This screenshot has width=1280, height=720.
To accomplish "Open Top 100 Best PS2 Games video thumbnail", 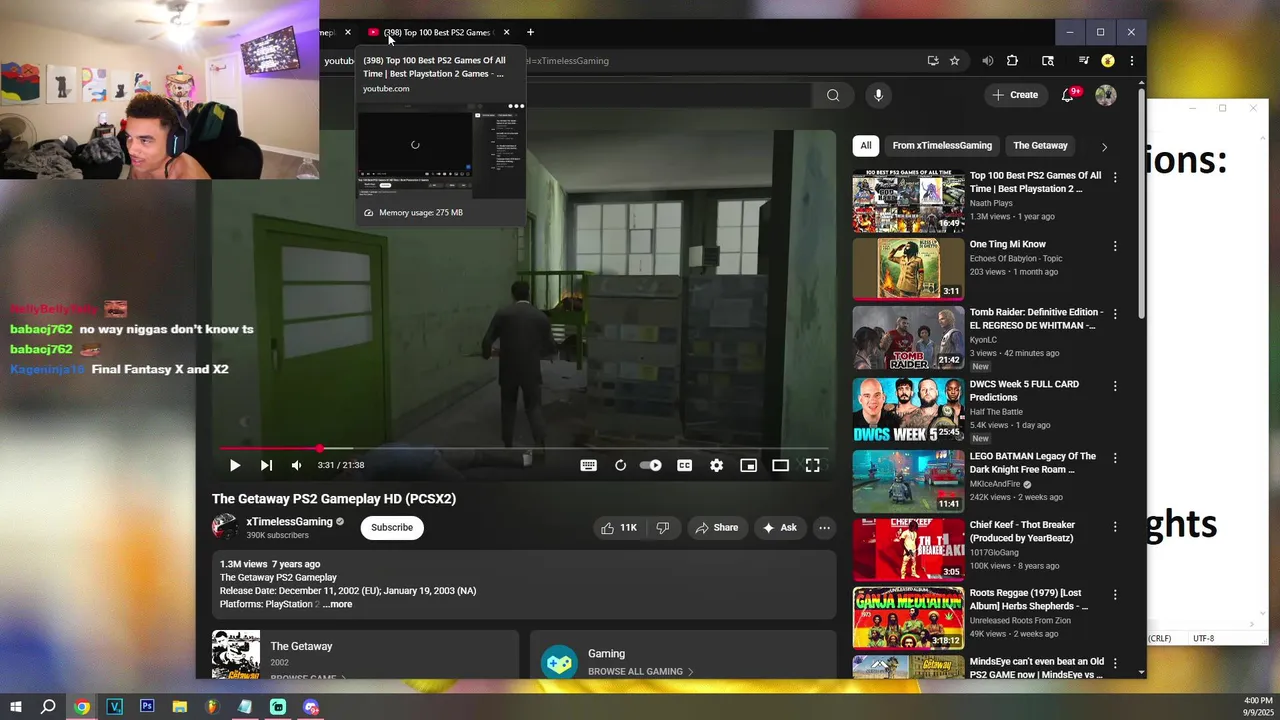I will point(909,202).
